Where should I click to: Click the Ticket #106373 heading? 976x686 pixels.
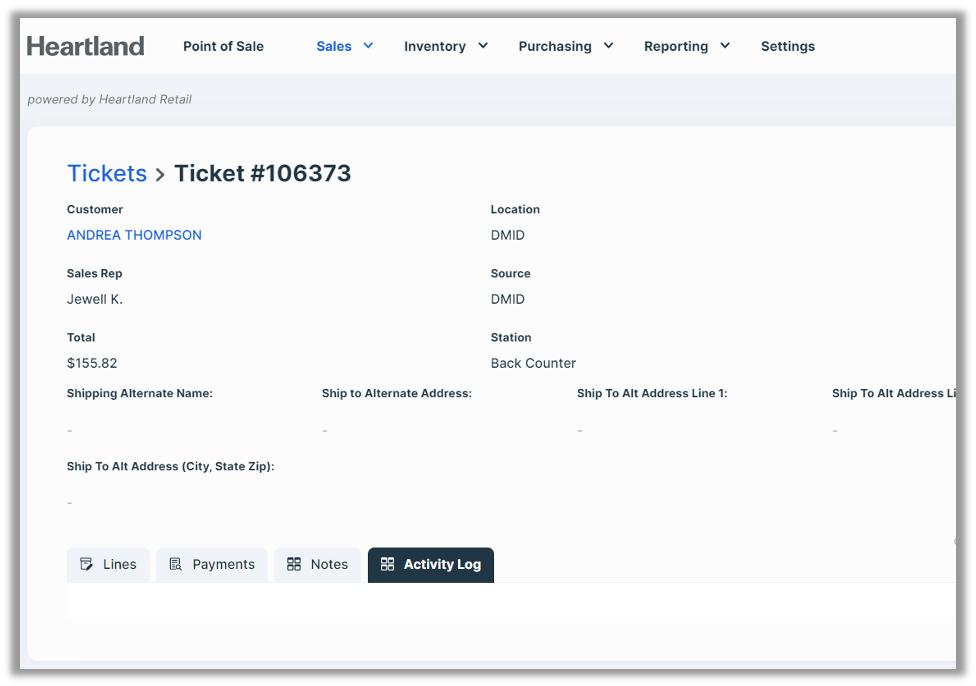click(x=262, y=173)
